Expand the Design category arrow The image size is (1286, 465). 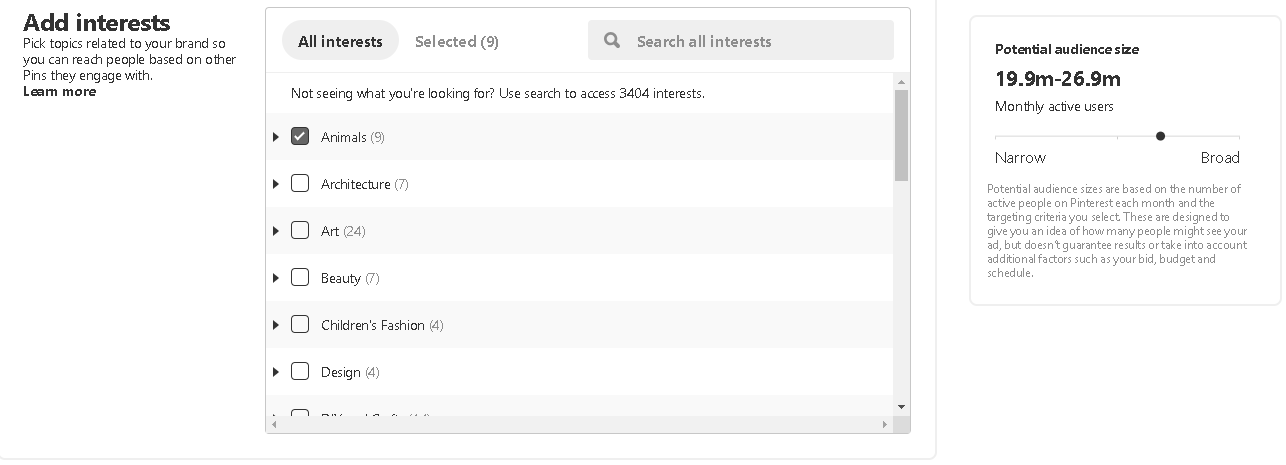click(276, 372)
